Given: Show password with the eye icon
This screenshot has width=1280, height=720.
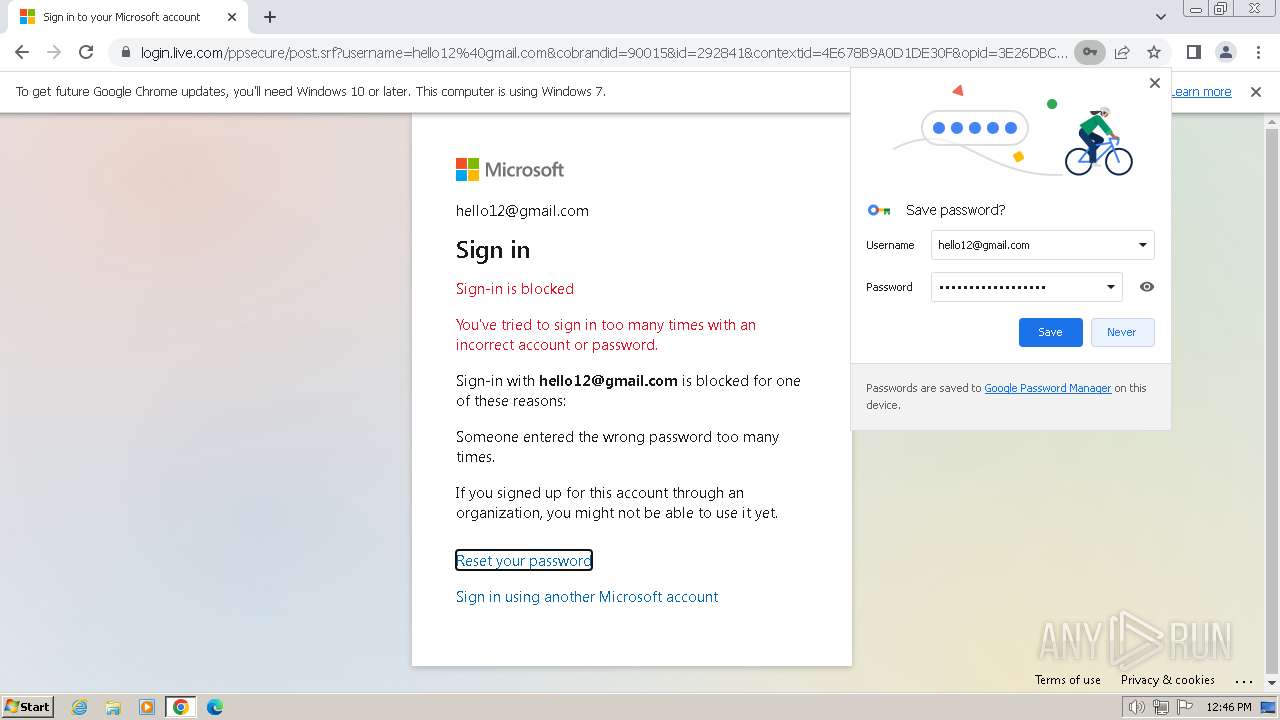Looking at the screenshot, I should coord(1147,287).
